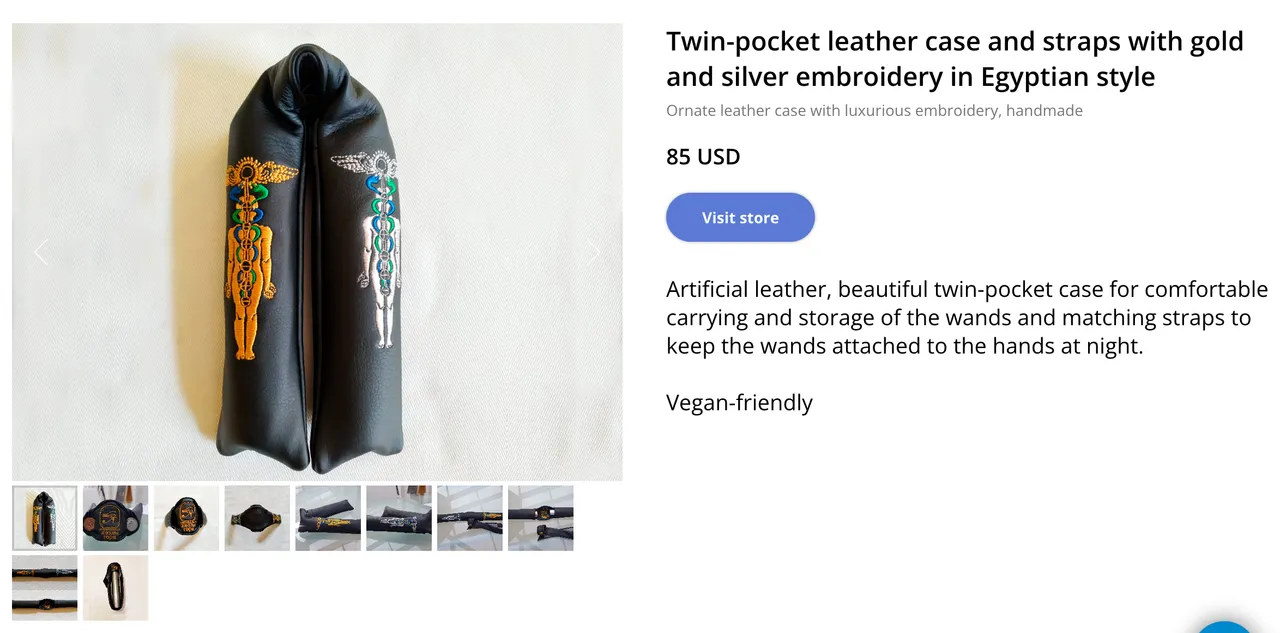This screenshot has height=633, width=1280.
Task: View ninth thumbnail with two stacked straps
Action: [x=45, y=588]
